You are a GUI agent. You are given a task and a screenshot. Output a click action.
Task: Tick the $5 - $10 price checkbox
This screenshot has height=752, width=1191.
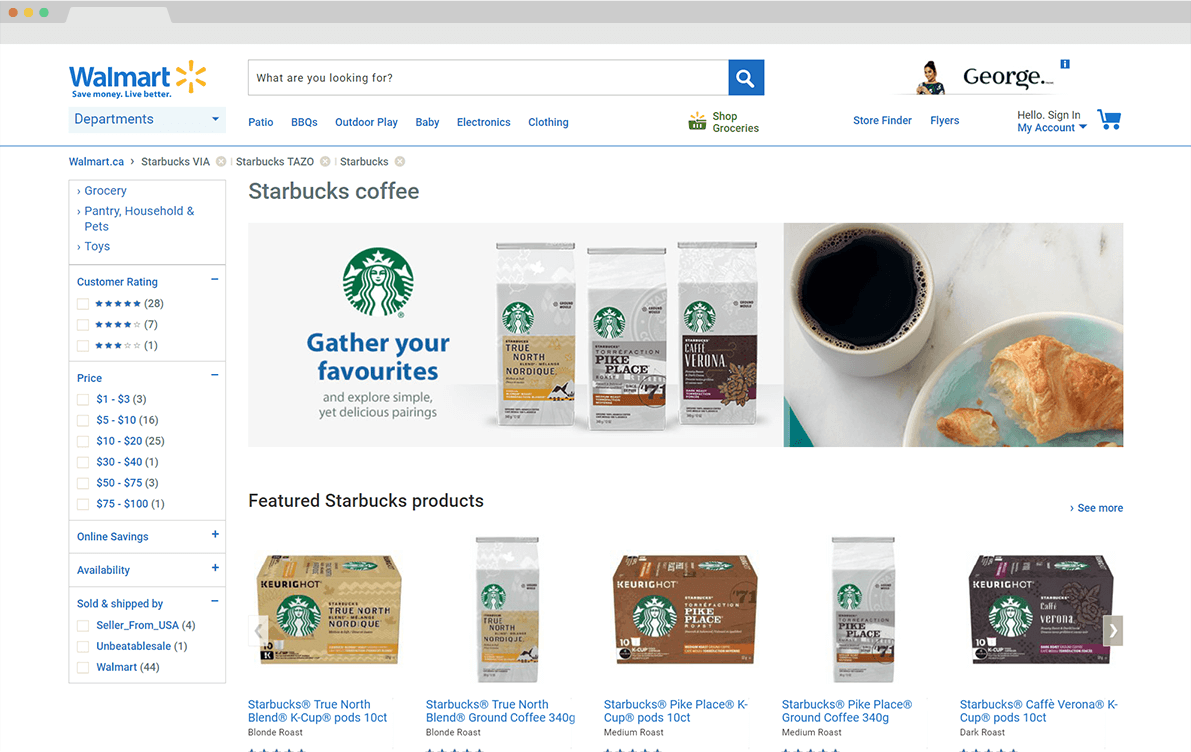83,420
